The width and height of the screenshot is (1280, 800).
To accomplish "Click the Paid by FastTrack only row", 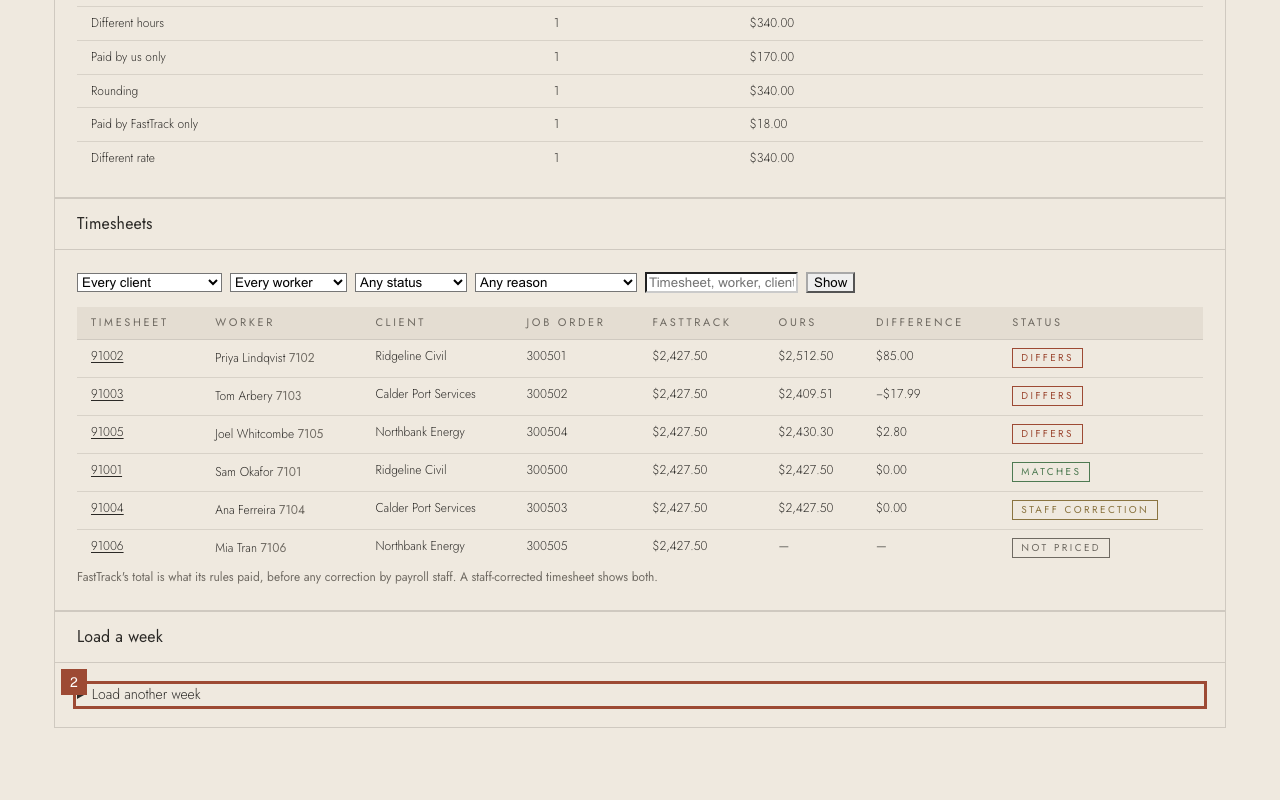I will click(x=640, y=124).
